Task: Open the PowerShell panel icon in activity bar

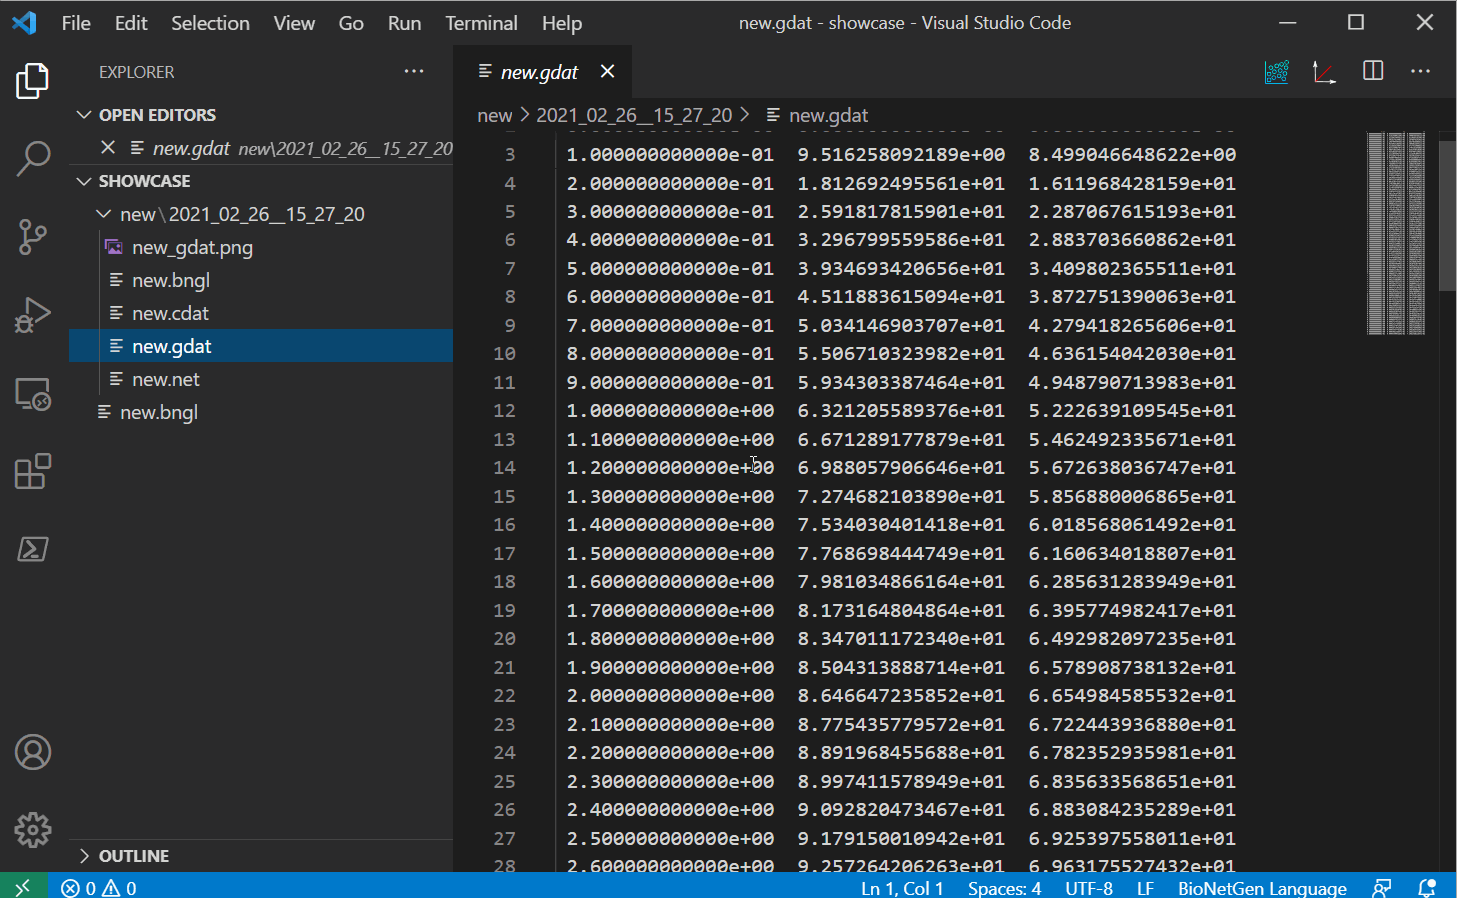Action: point(33,549)
